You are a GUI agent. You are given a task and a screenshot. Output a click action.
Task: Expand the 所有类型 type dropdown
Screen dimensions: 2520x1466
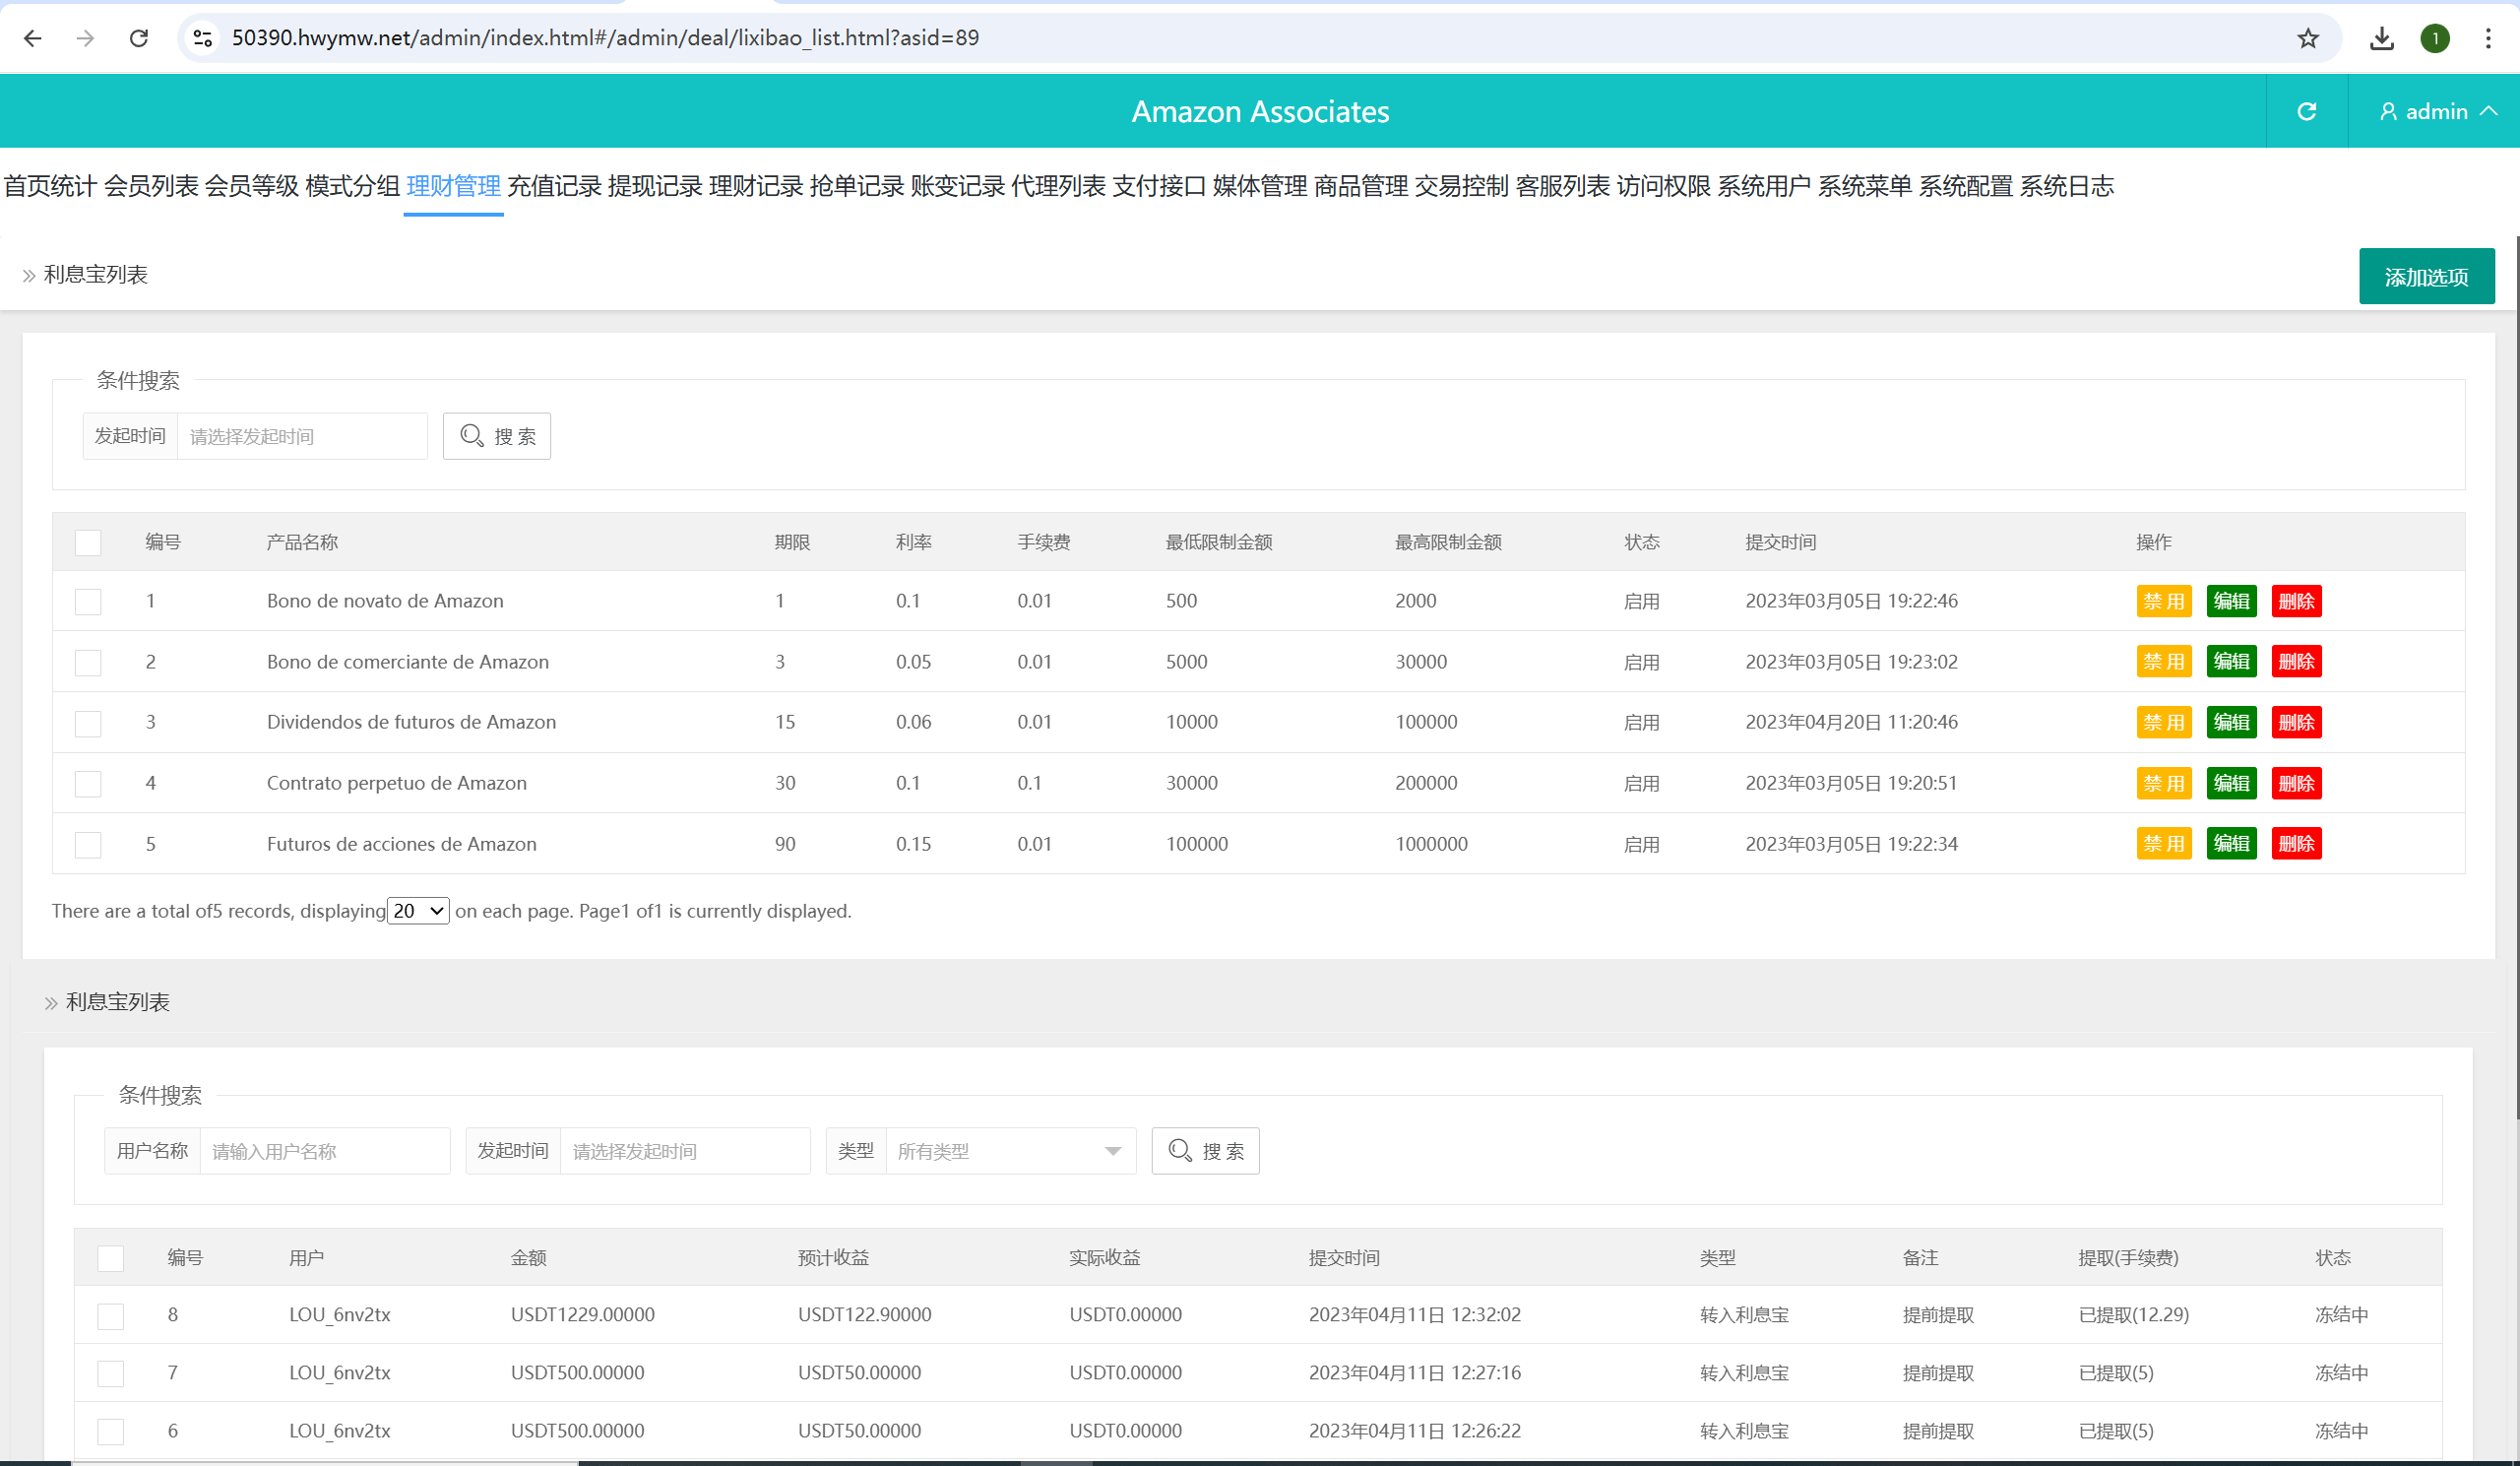coord(1010,1151)
